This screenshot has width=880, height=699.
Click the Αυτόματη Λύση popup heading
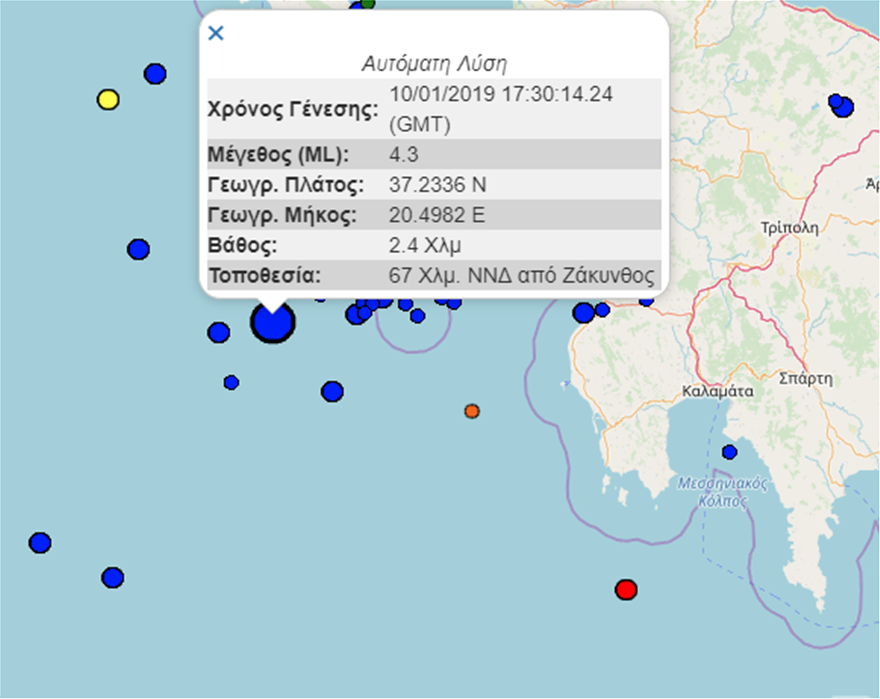(x=434, y=63)
